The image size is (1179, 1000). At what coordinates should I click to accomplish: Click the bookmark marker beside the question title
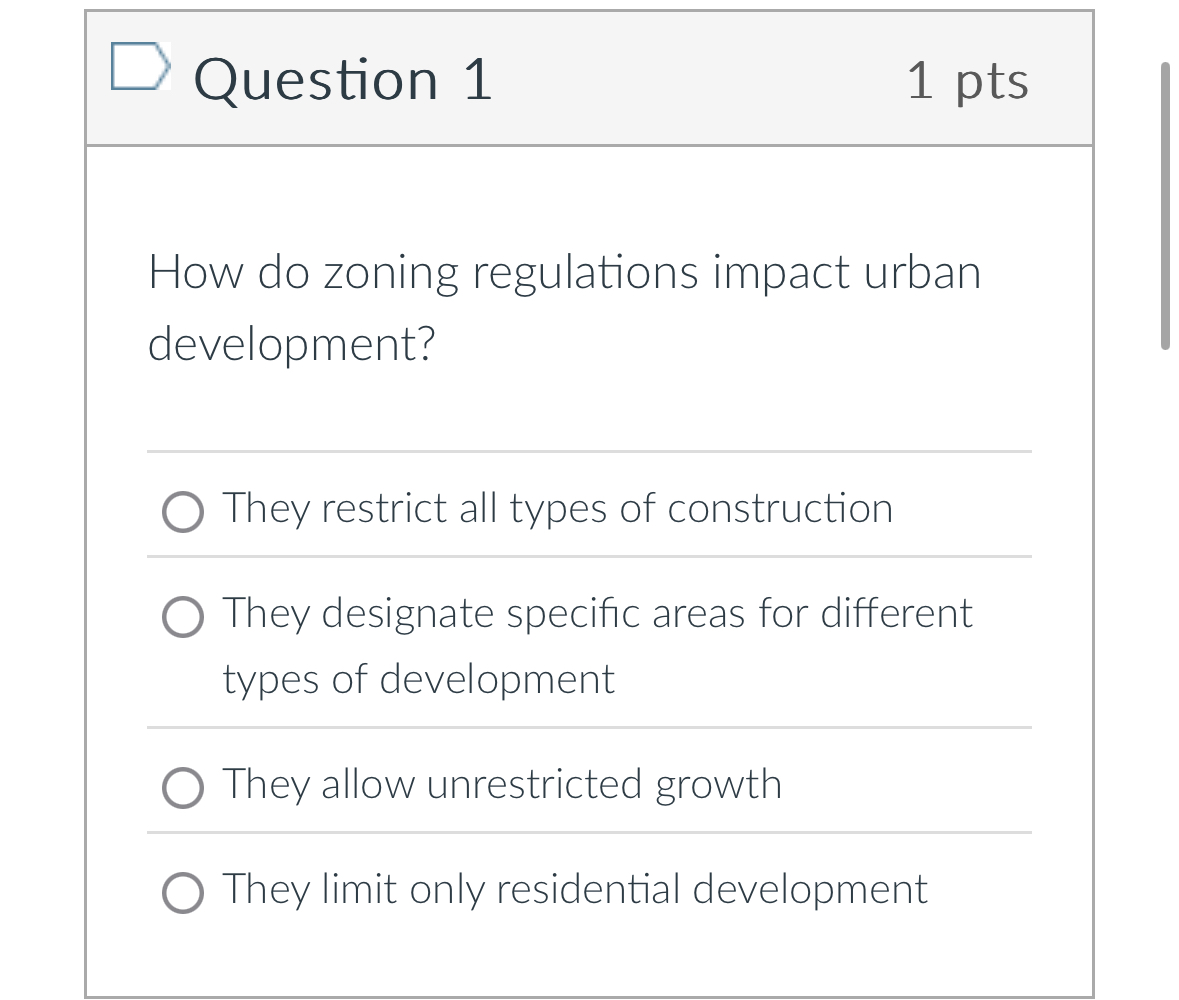pyautogui.click(x=141, y=66)
